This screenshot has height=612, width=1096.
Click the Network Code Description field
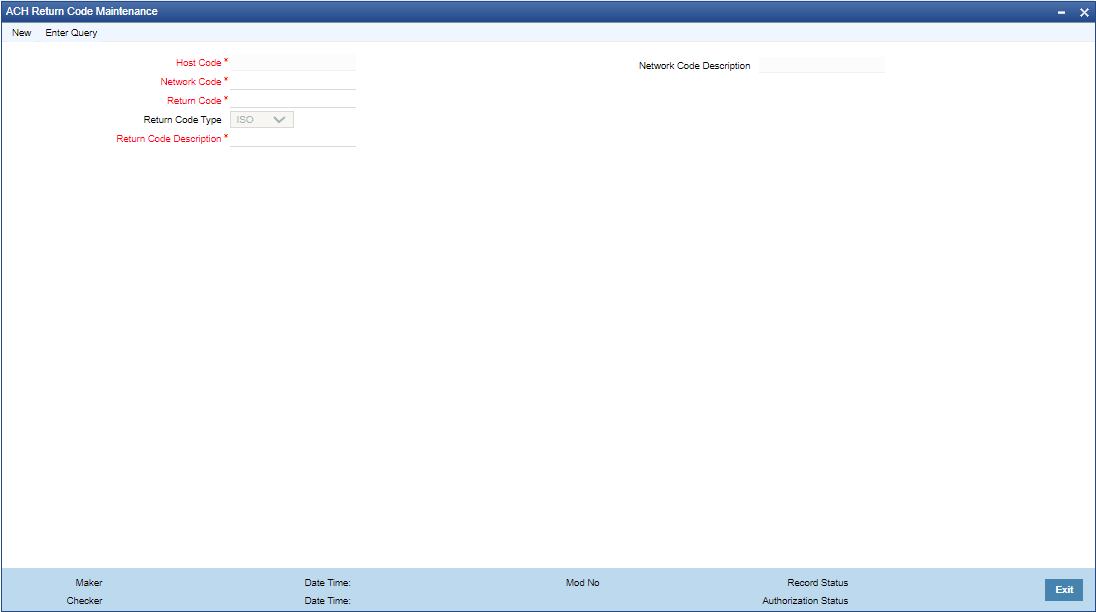[822, 66]
